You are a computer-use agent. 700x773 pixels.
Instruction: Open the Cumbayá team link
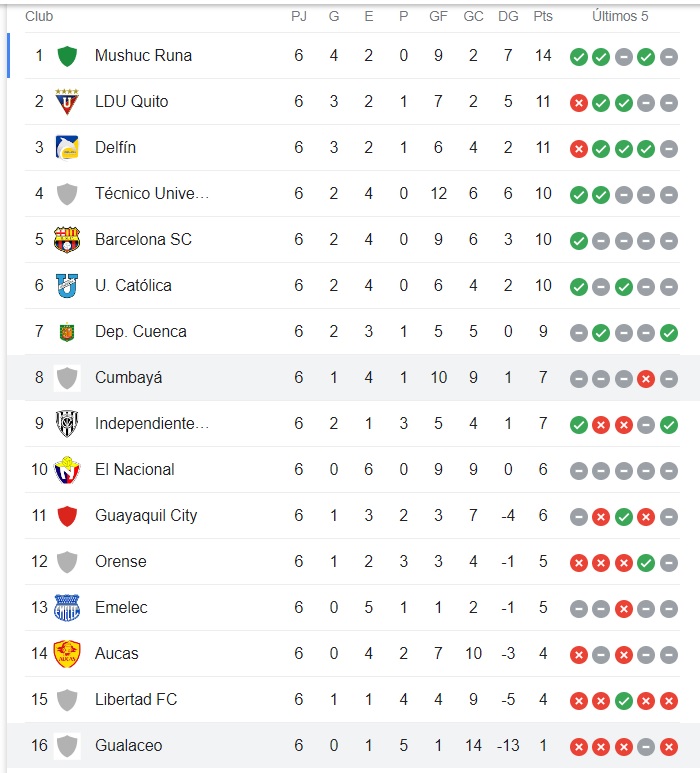128,378
